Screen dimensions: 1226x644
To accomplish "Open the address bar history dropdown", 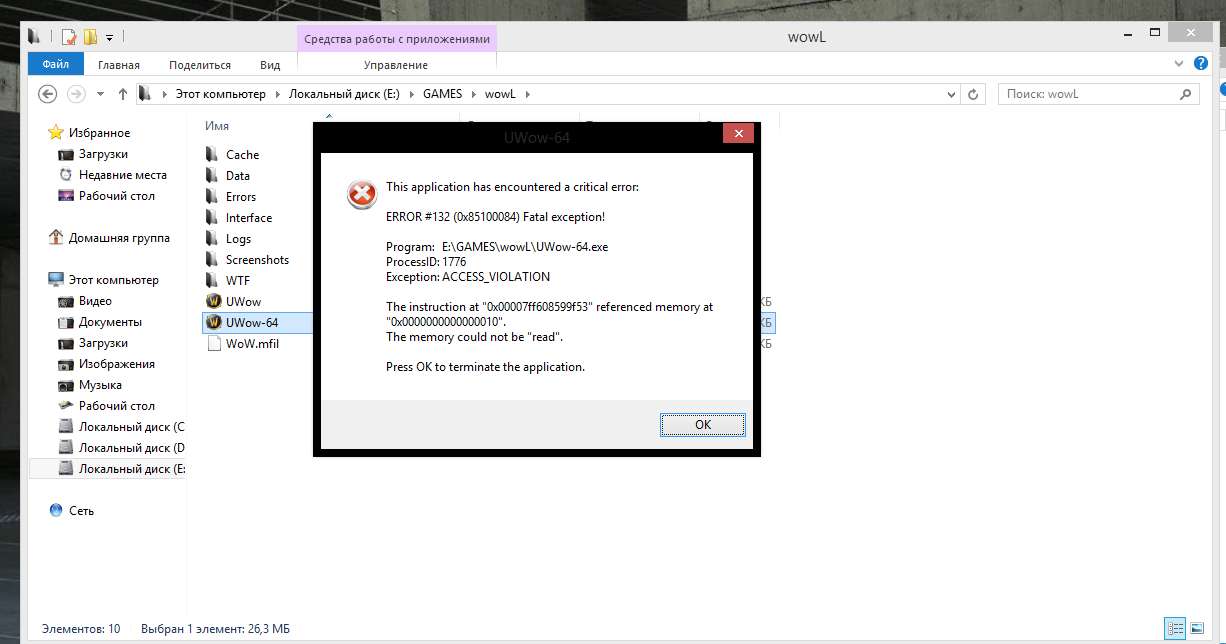I will tap(951, 94).
